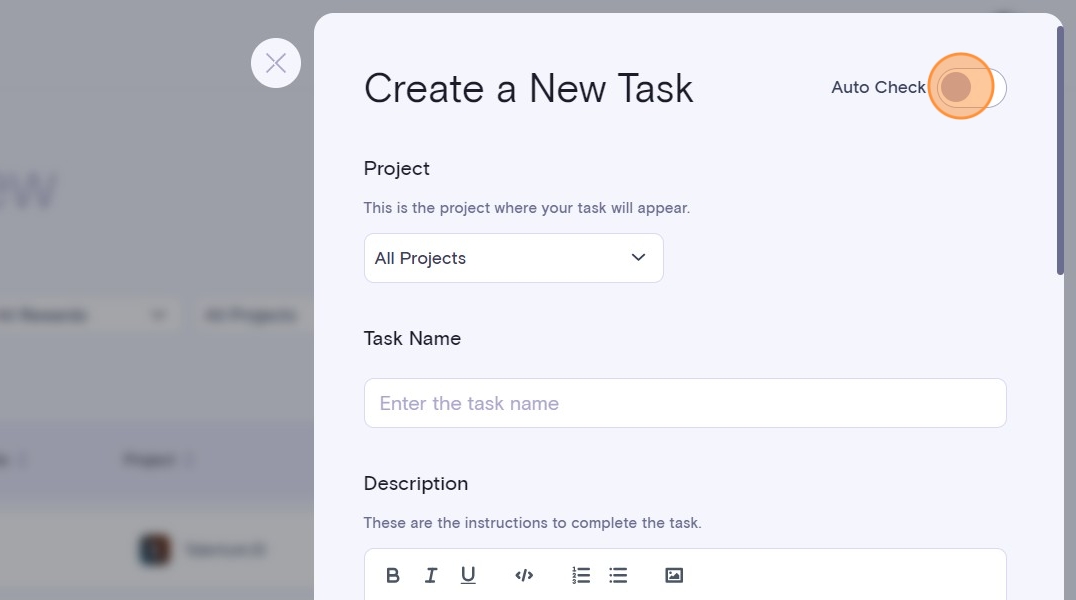Viewport: 1076px width, 600px height.
Task: Click the dialog's vertical scrollbar thumb
Action: [1060, 150]
